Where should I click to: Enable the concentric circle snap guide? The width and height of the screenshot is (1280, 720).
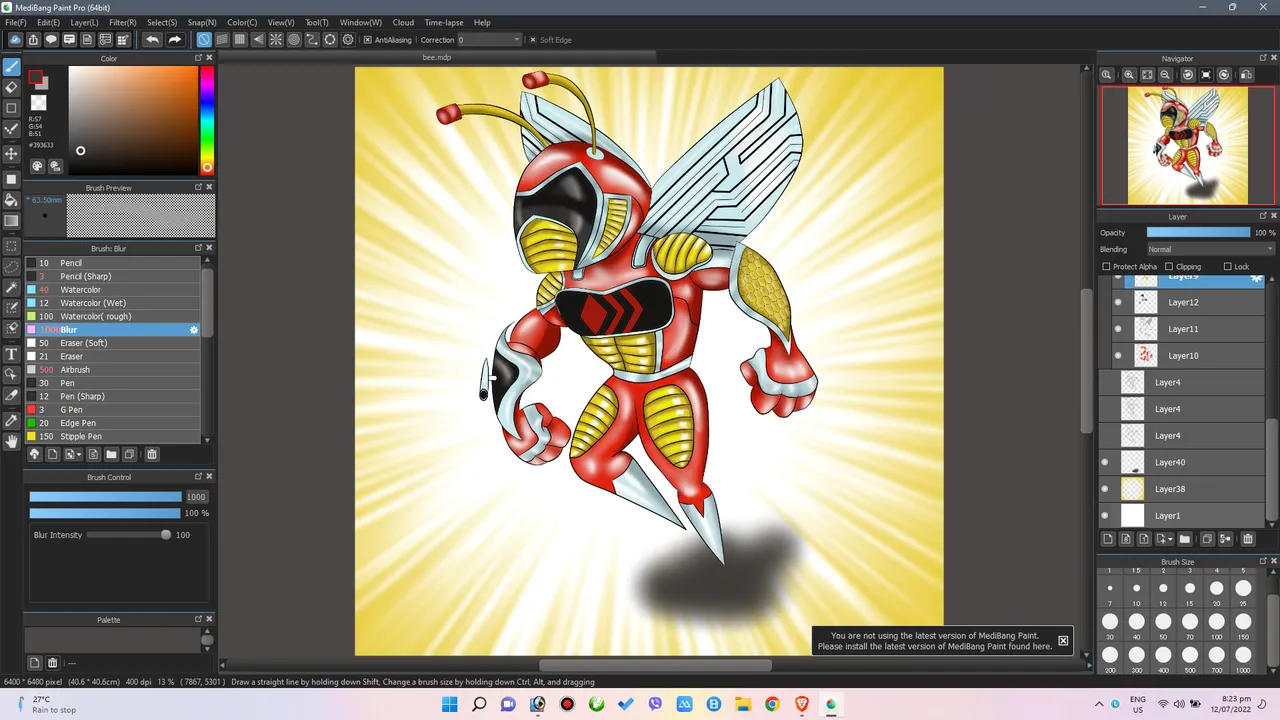coord(294,39)
